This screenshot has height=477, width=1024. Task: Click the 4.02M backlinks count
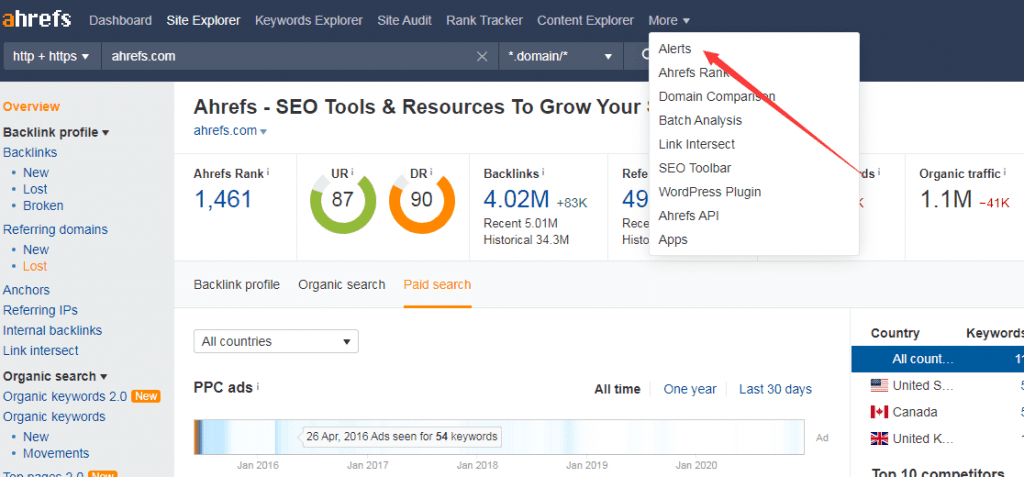(516, 199)
